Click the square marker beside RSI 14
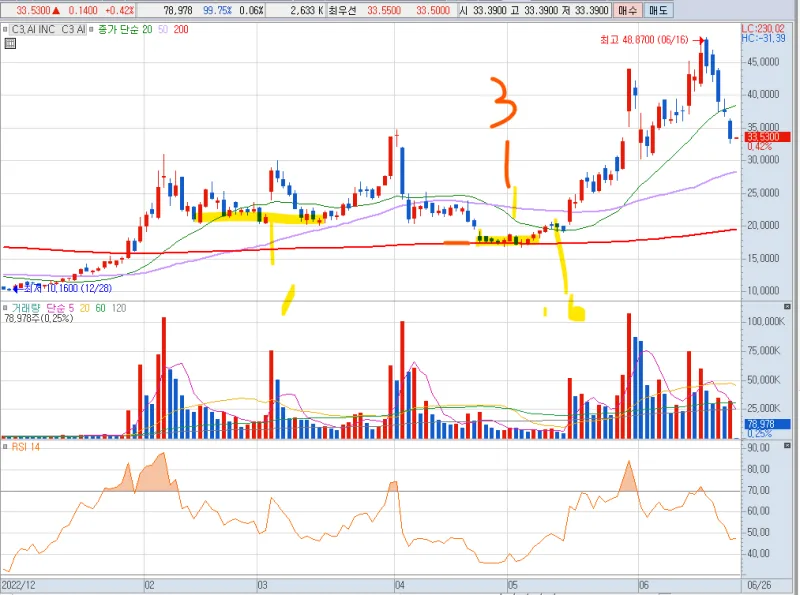Viewport: 800px width, 595px height. [5, 447]
